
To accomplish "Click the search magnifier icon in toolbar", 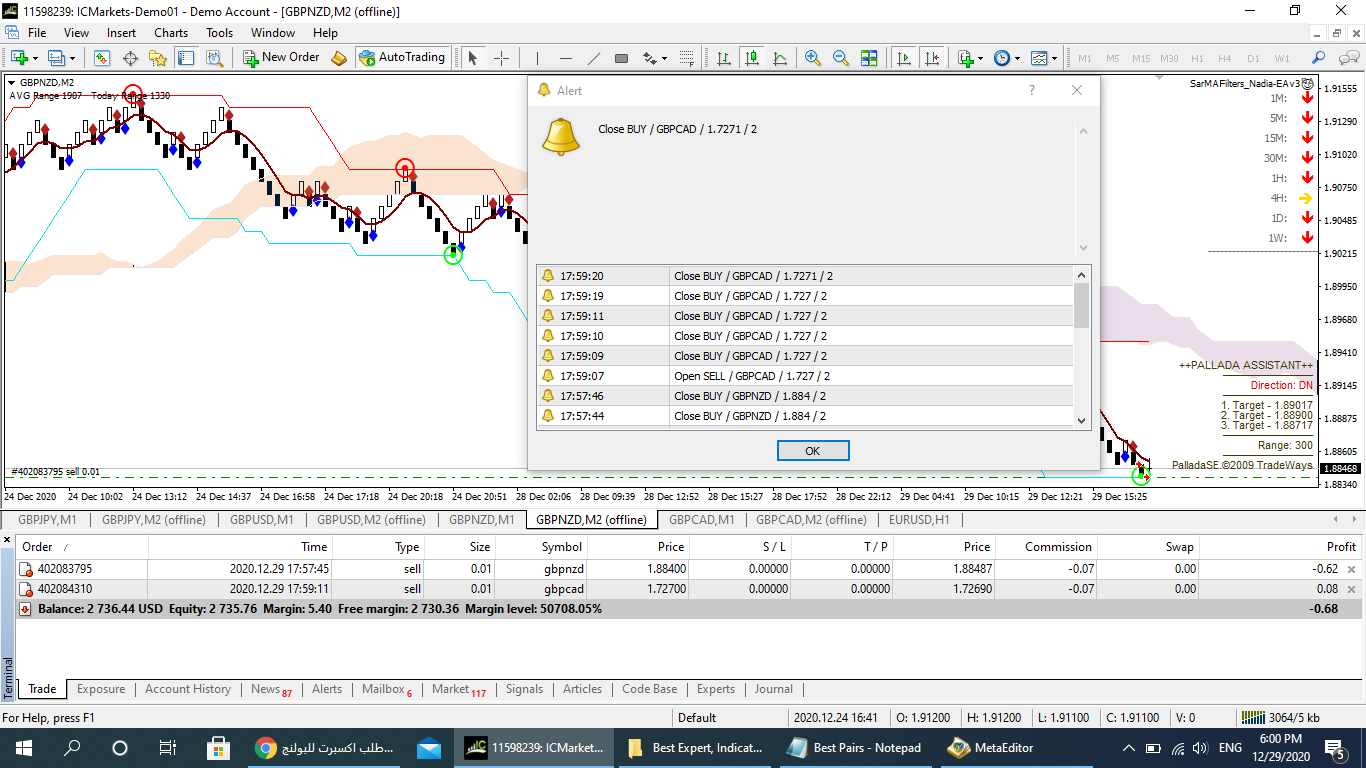I will pos(1318,58).
